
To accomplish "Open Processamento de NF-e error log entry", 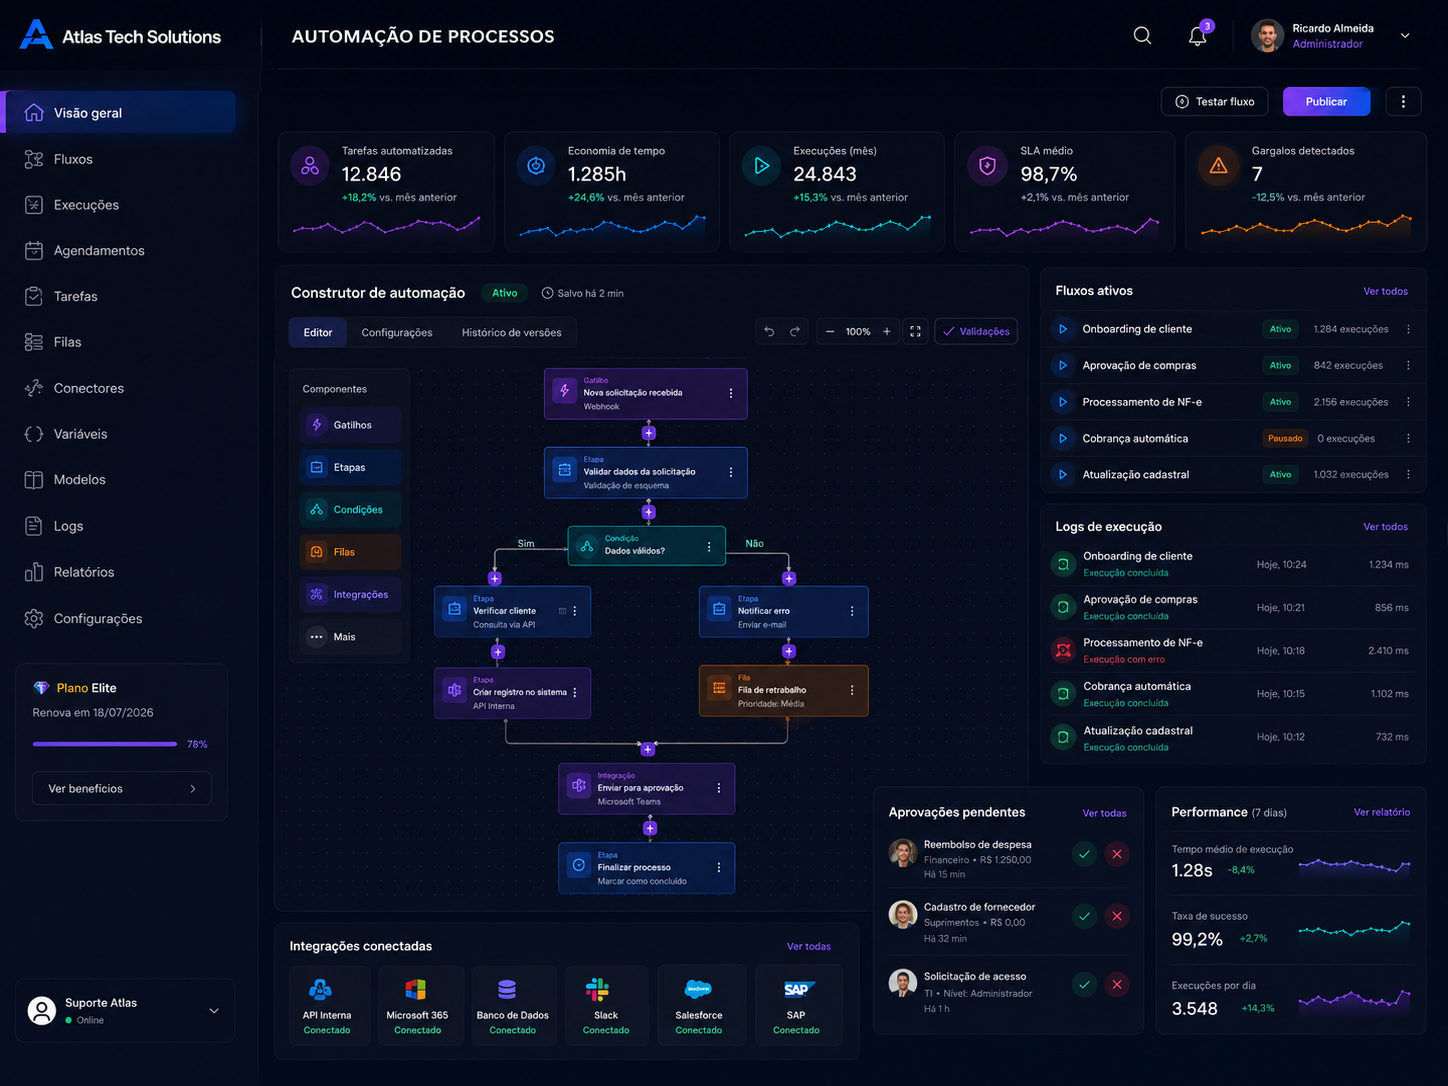I will 1232,650.
